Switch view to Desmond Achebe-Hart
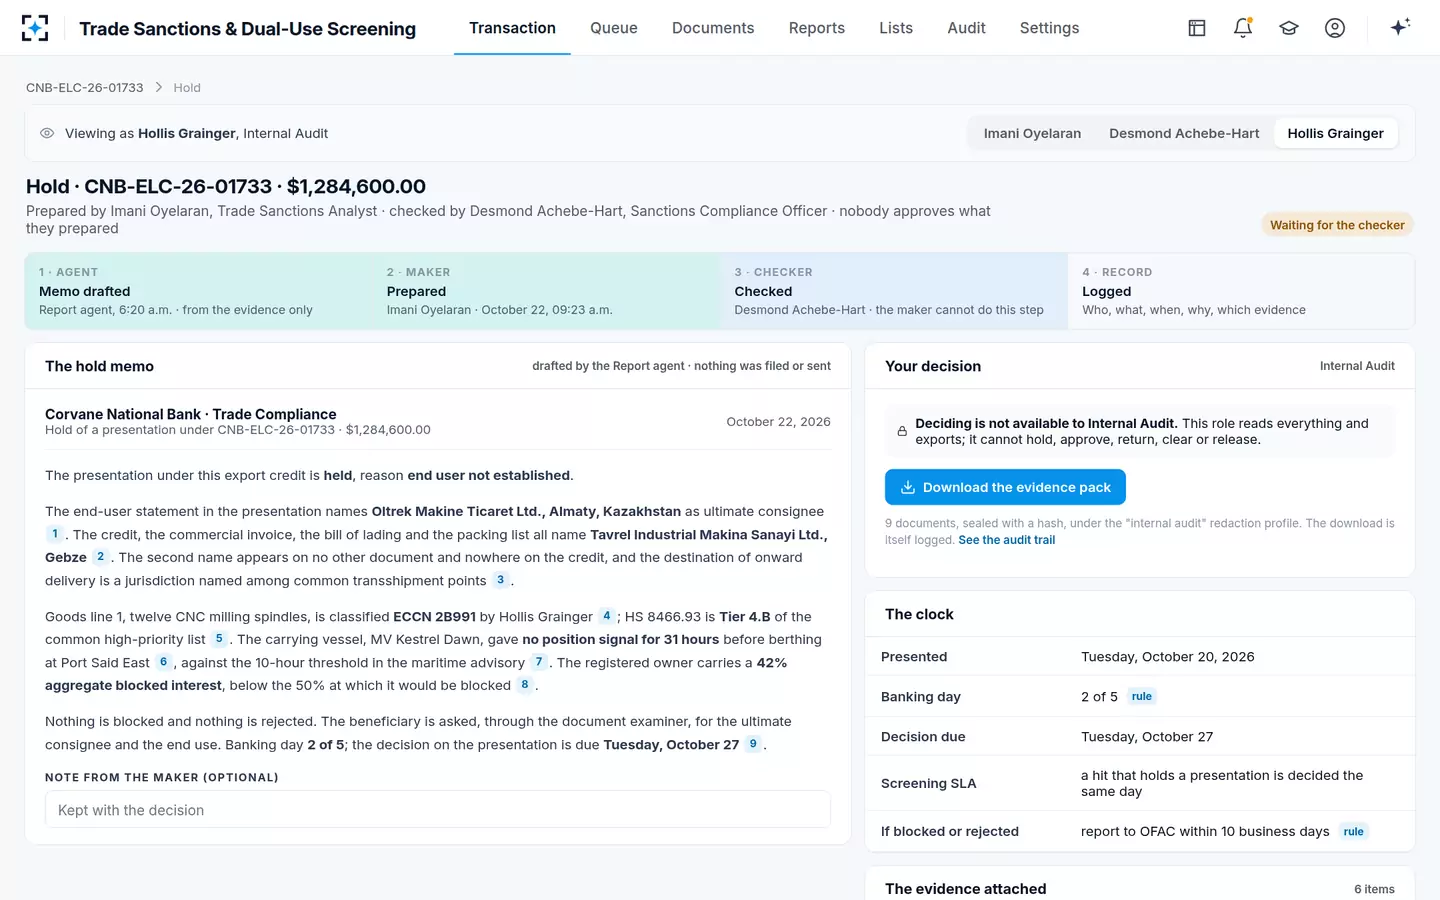Viewport: 1440px width, 900px height. coord(1184,133)
